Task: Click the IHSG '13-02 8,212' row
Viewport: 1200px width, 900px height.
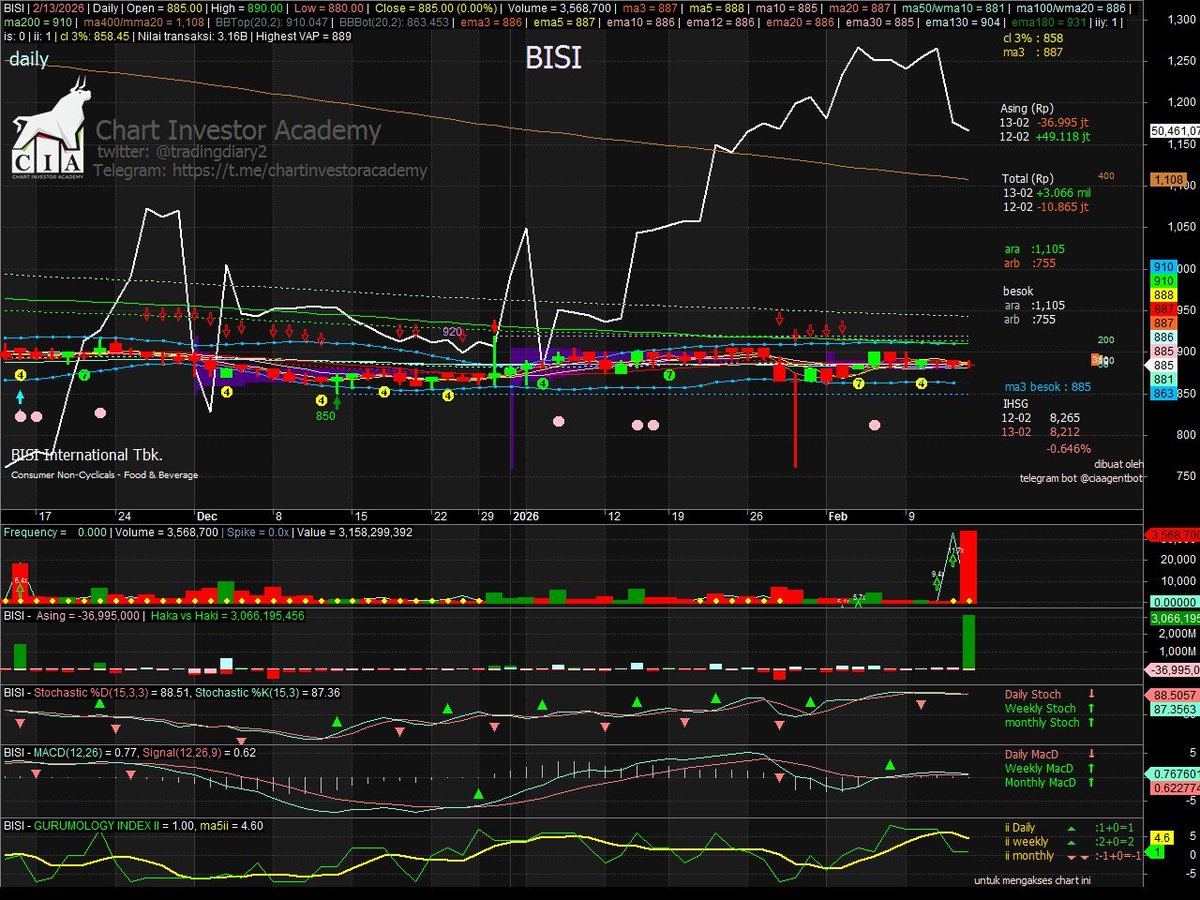Action: point(1043,432)
